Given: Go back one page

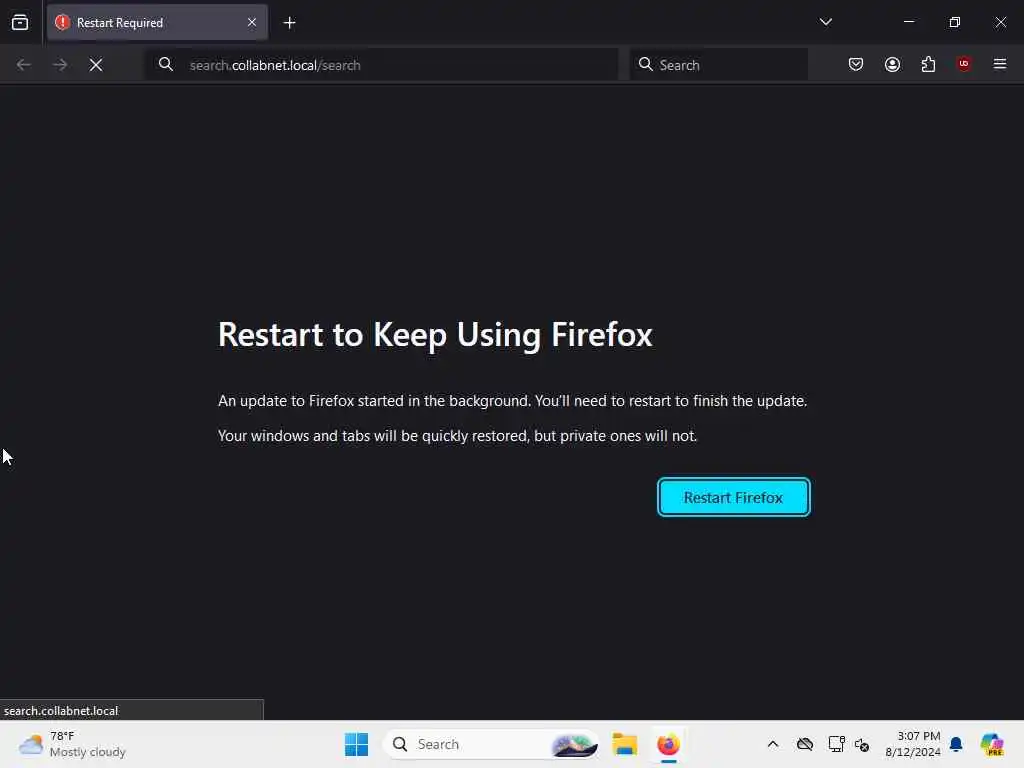Looking at the screenshot, I should click(x=24, y=65).
